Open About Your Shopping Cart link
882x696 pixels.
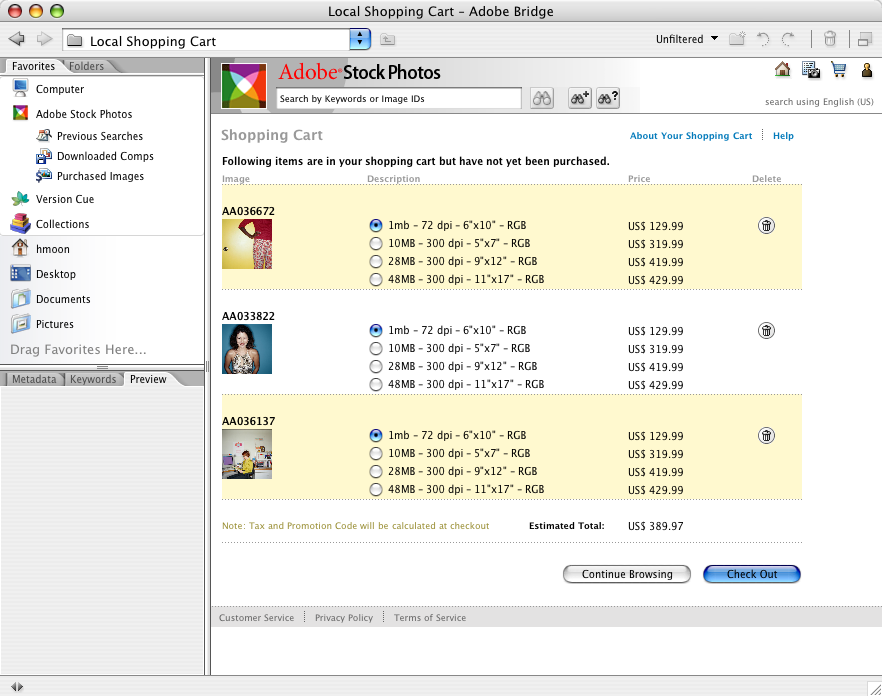click(x=691, y=136)
